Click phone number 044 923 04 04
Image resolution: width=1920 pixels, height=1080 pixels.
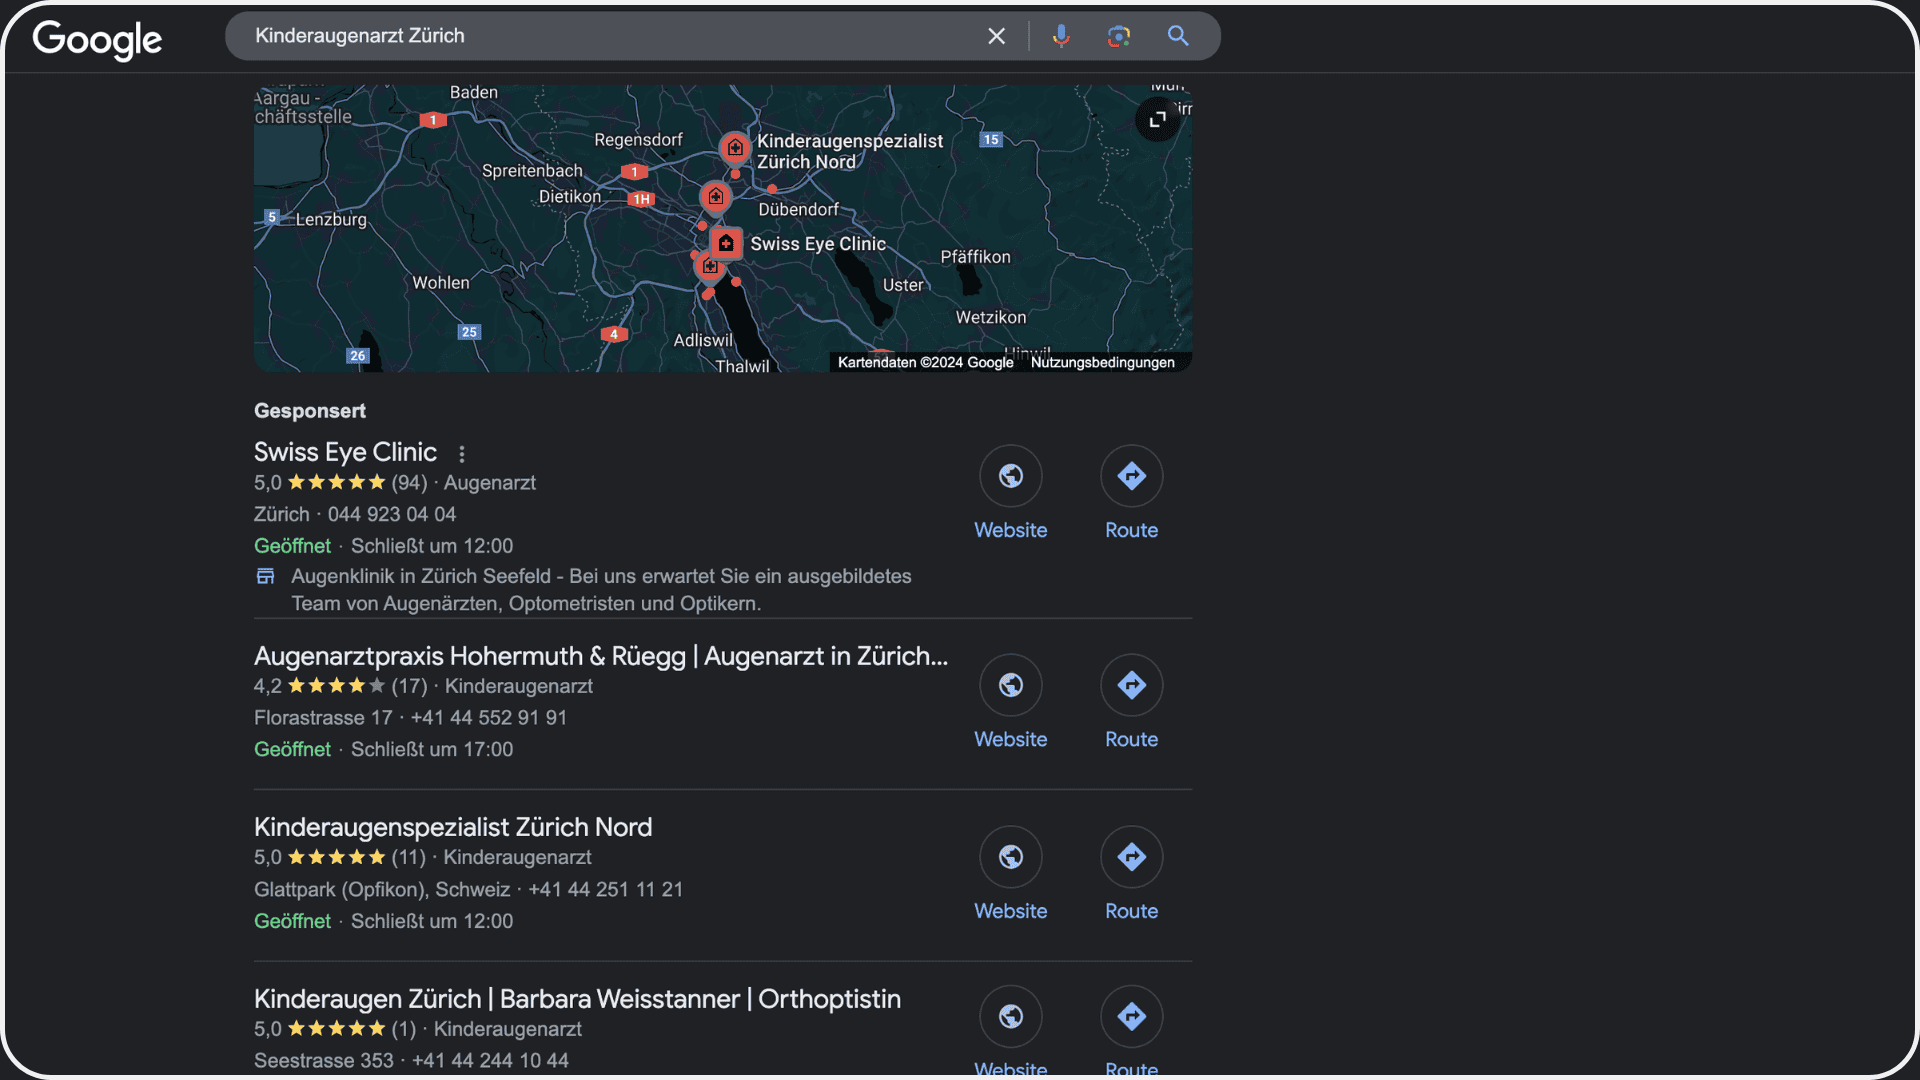(392, 514)
